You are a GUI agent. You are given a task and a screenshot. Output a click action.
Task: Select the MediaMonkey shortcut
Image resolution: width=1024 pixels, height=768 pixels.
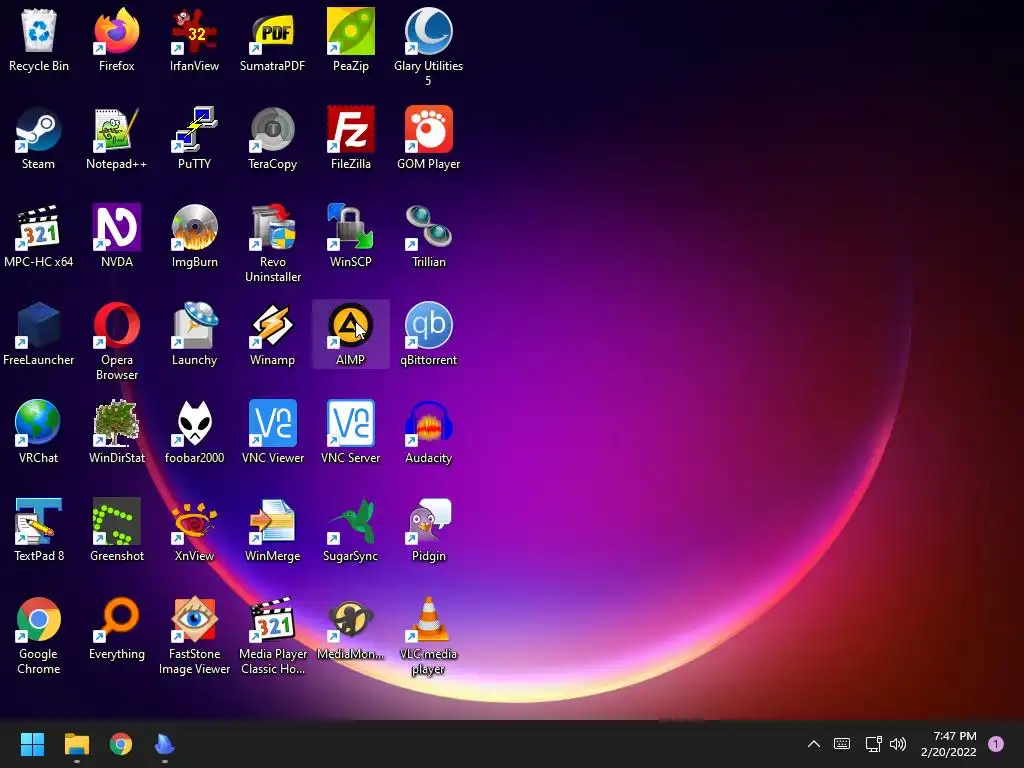[351, 619]
